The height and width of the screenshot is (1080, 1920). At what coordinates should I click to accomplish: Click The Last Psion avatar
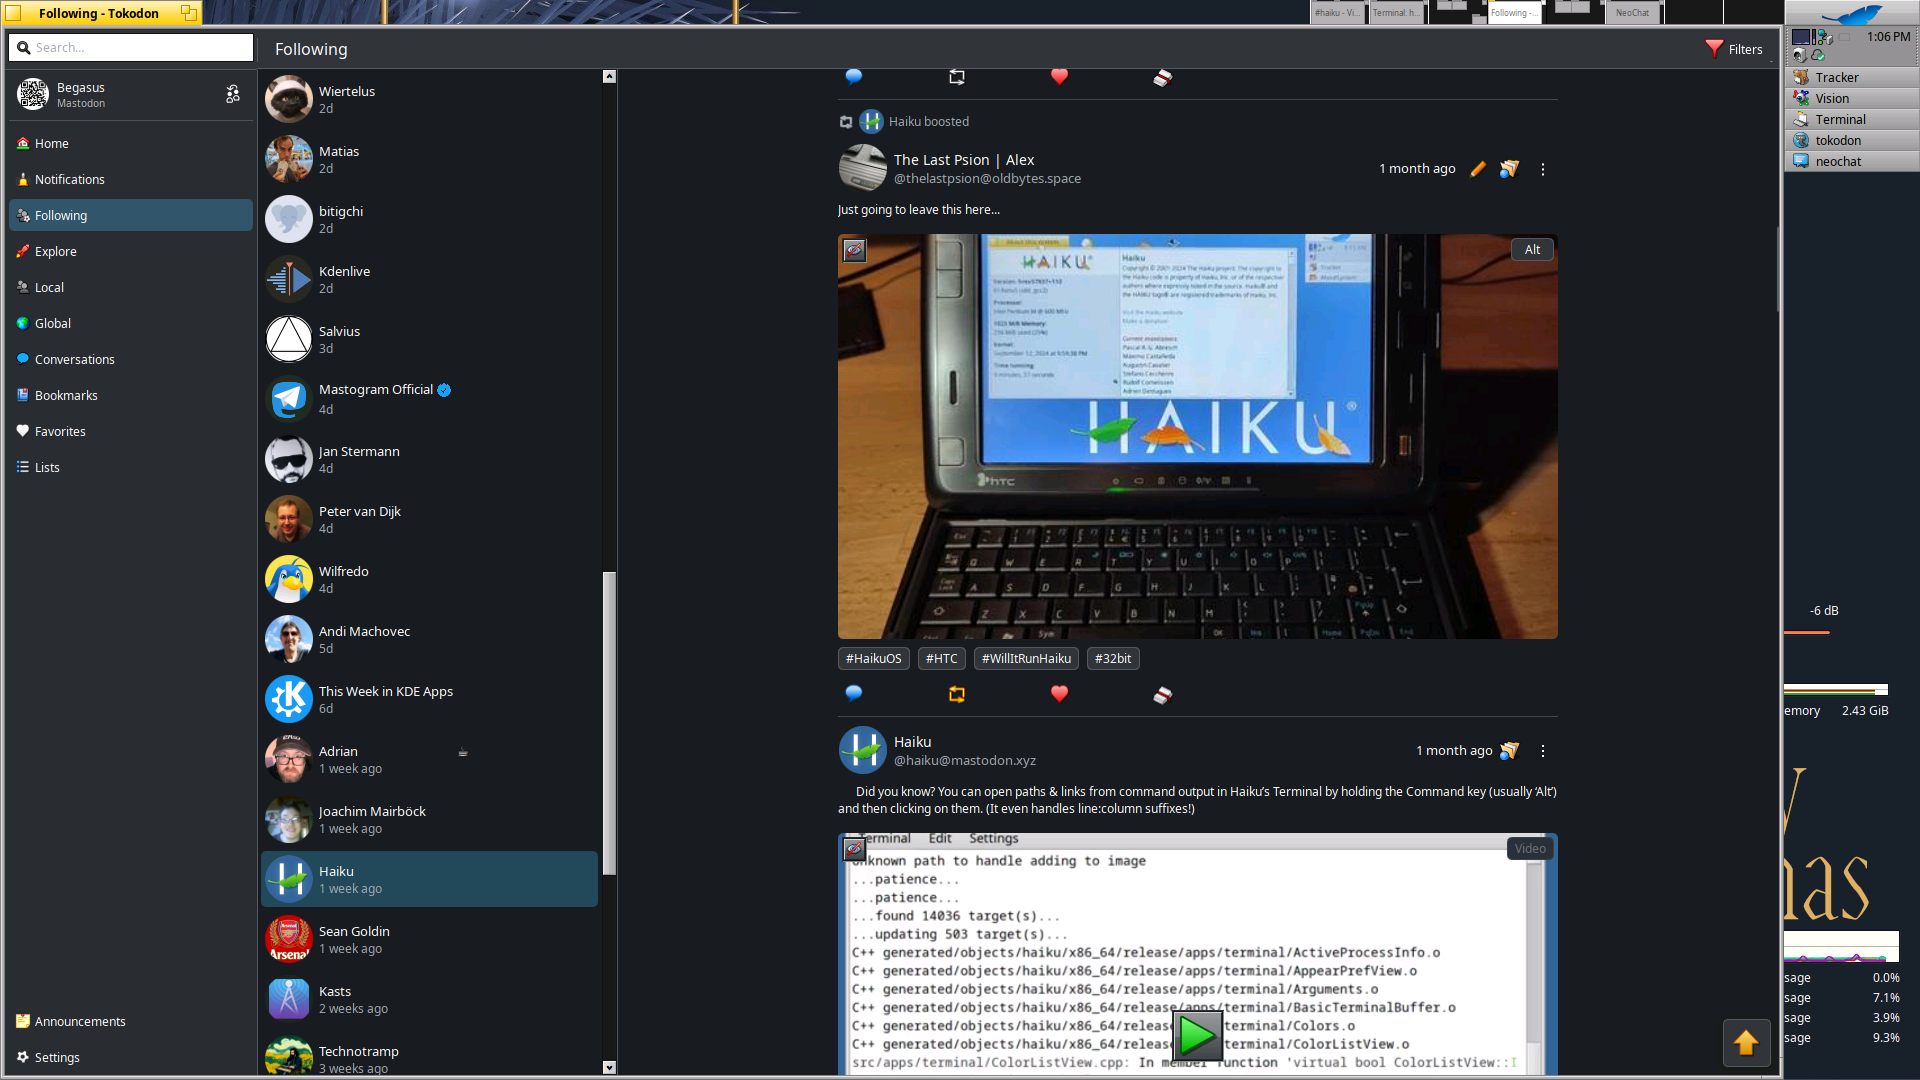[862, 168]
